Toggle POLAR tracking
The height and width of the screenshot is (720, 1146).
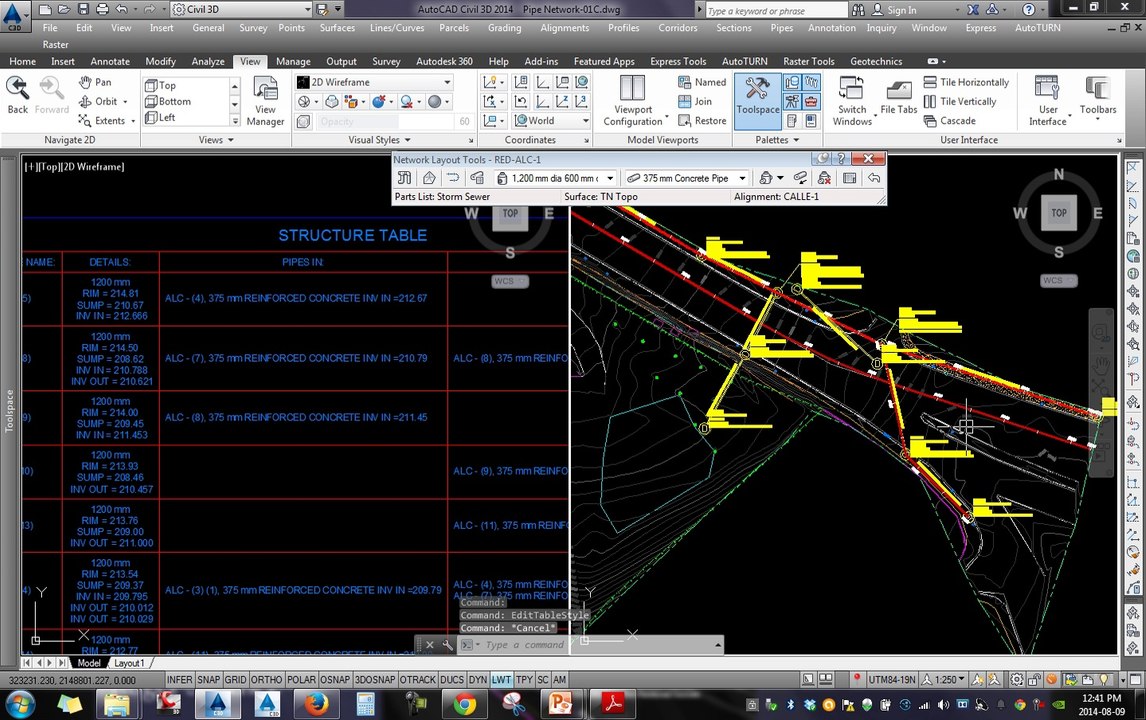click(301, 679)
